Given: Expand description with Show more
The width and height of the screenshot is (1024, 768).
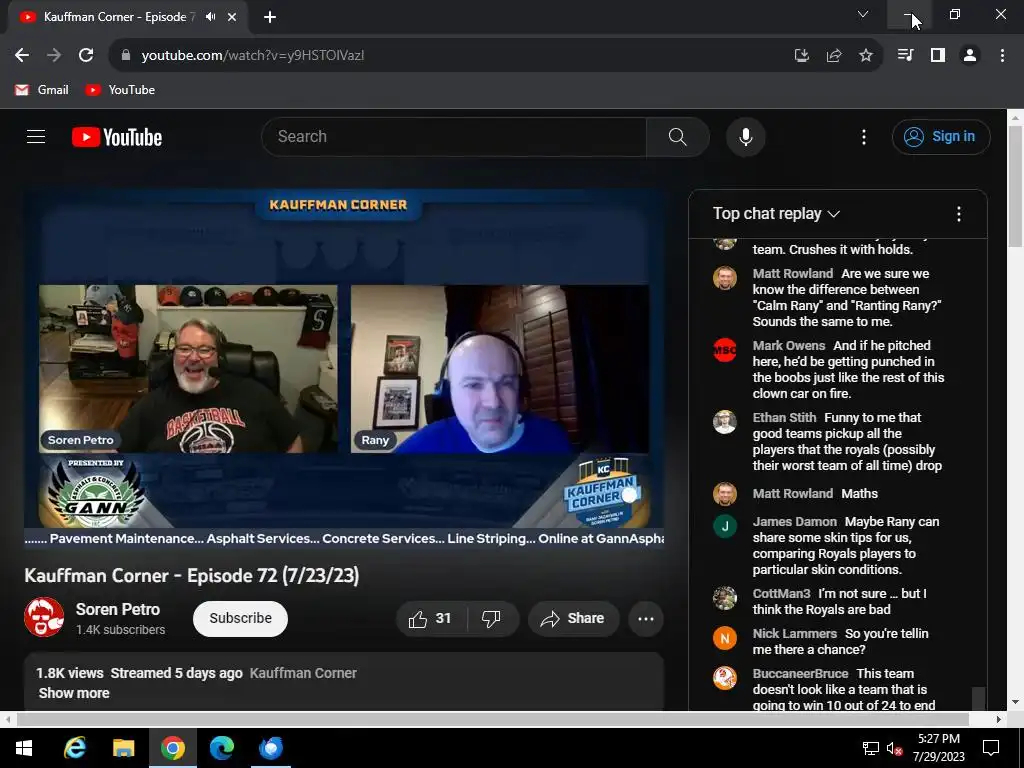Looking at the screenshot, I should click(74, 694).
